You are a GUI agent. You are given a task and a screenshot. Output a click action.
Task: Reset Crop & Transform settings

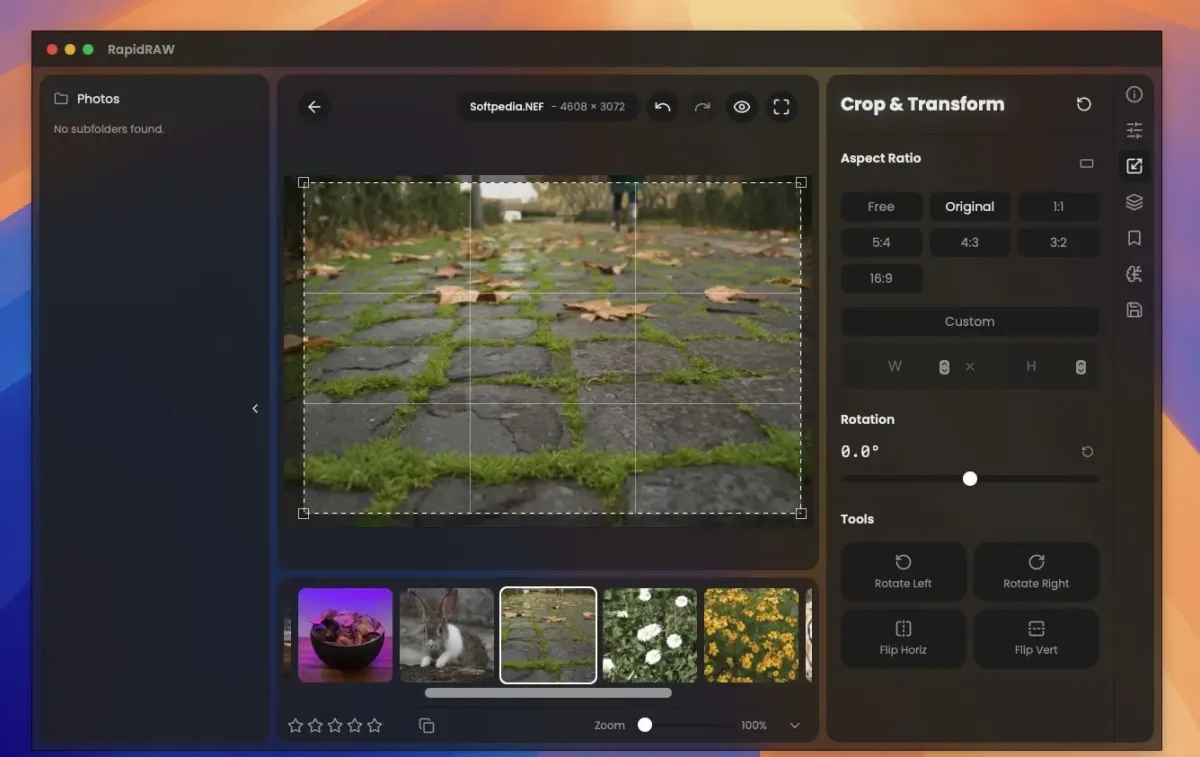[1084, 104]
